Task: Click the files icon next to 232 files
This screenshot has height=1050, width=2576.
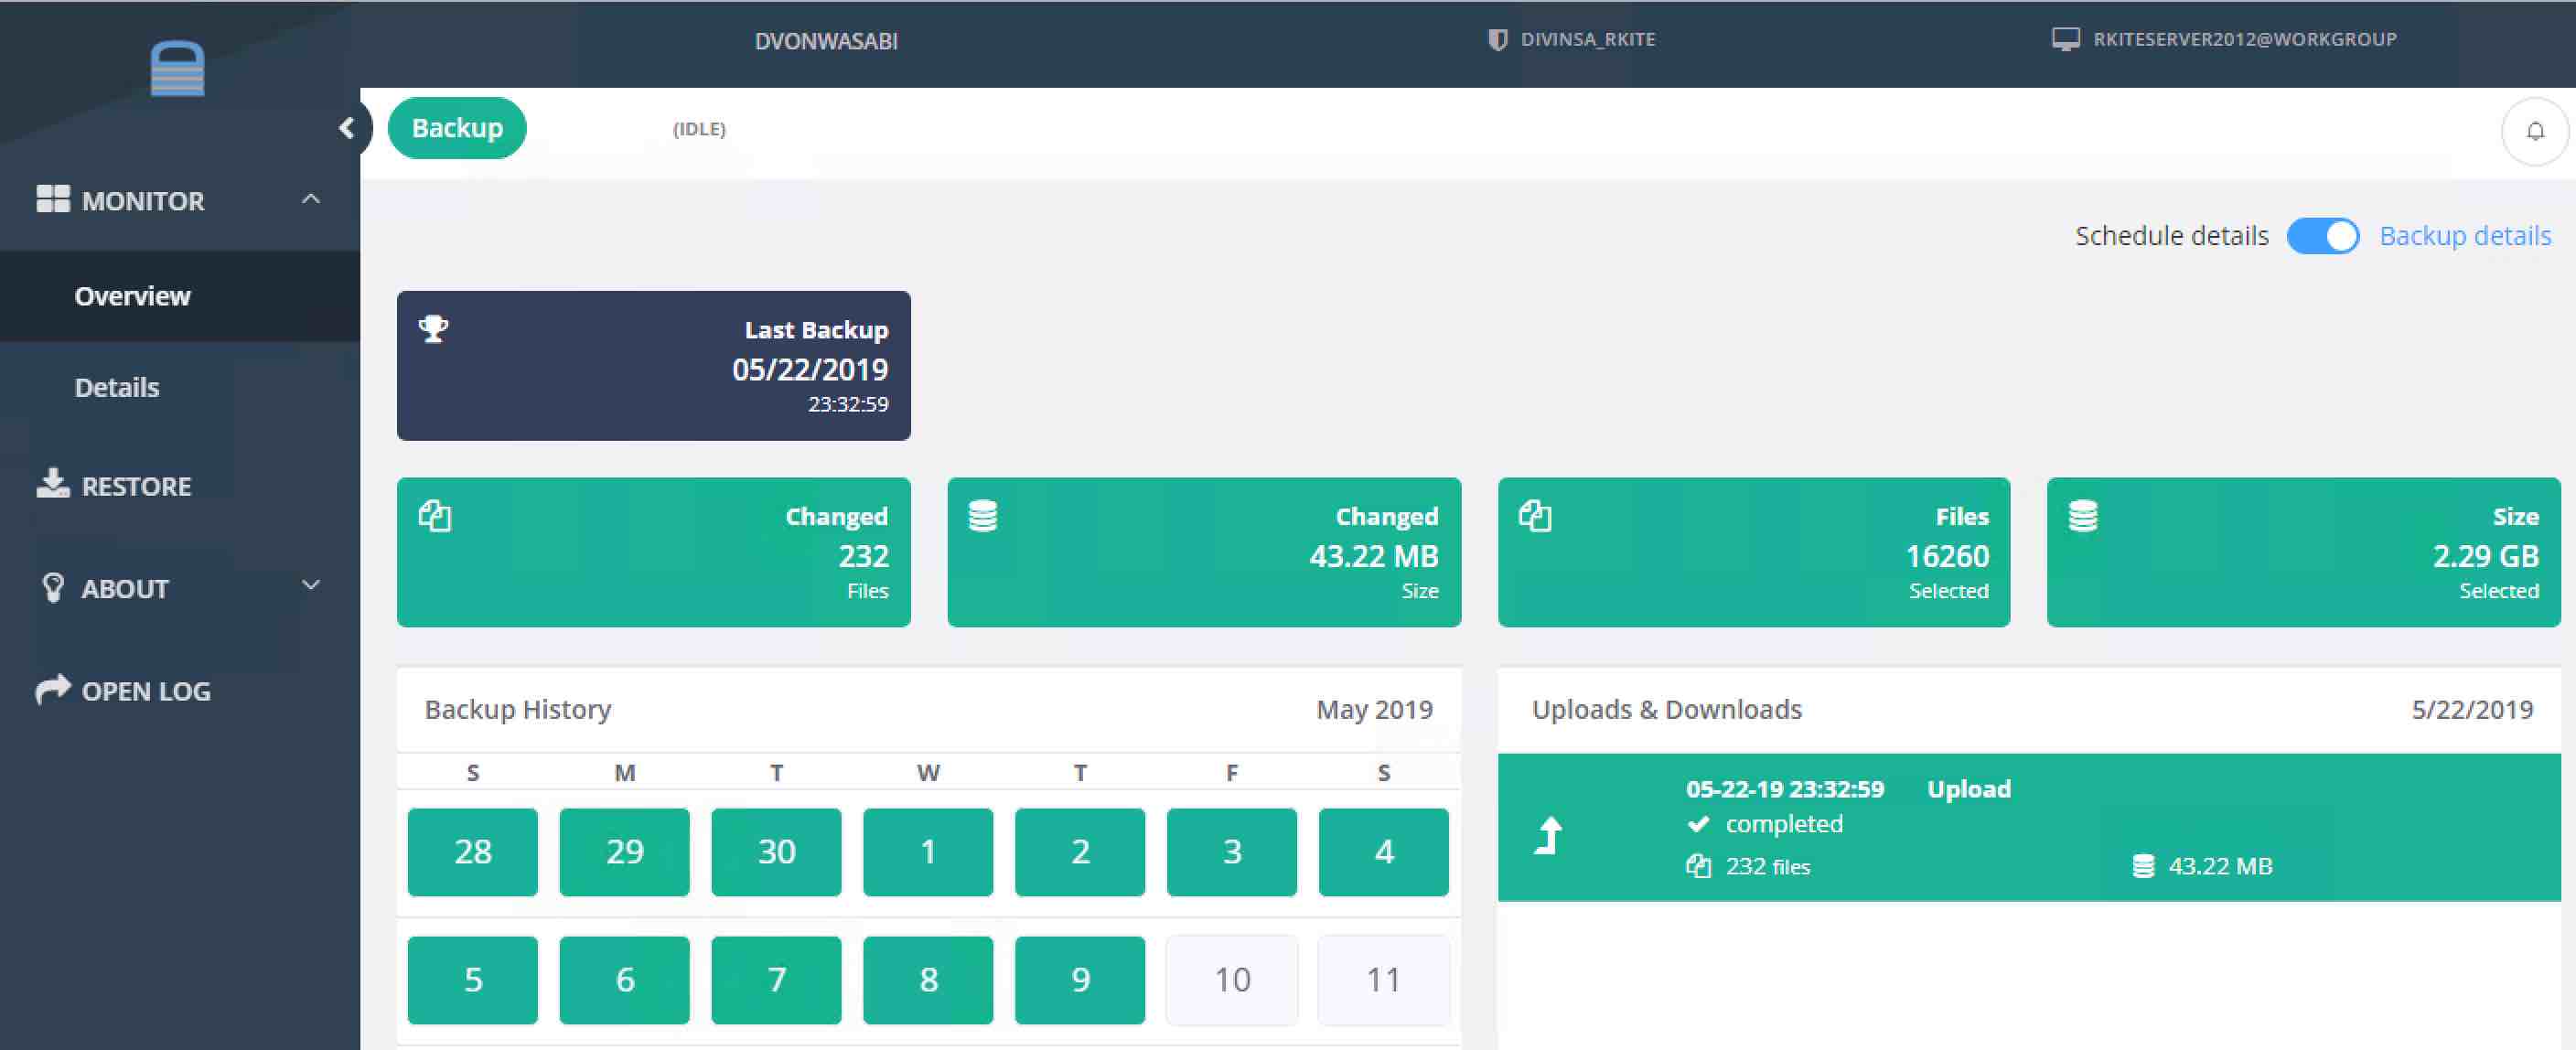Action: point(1698,866)
